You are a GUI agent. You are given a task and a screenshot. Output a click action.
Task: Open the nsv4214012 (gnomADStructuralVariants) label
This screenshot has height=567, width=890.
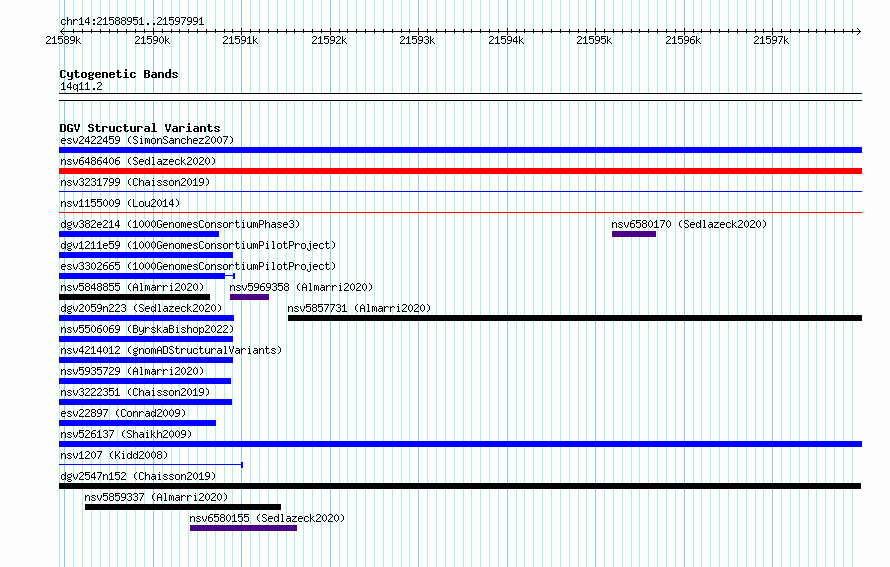click(x=171, y=350)
